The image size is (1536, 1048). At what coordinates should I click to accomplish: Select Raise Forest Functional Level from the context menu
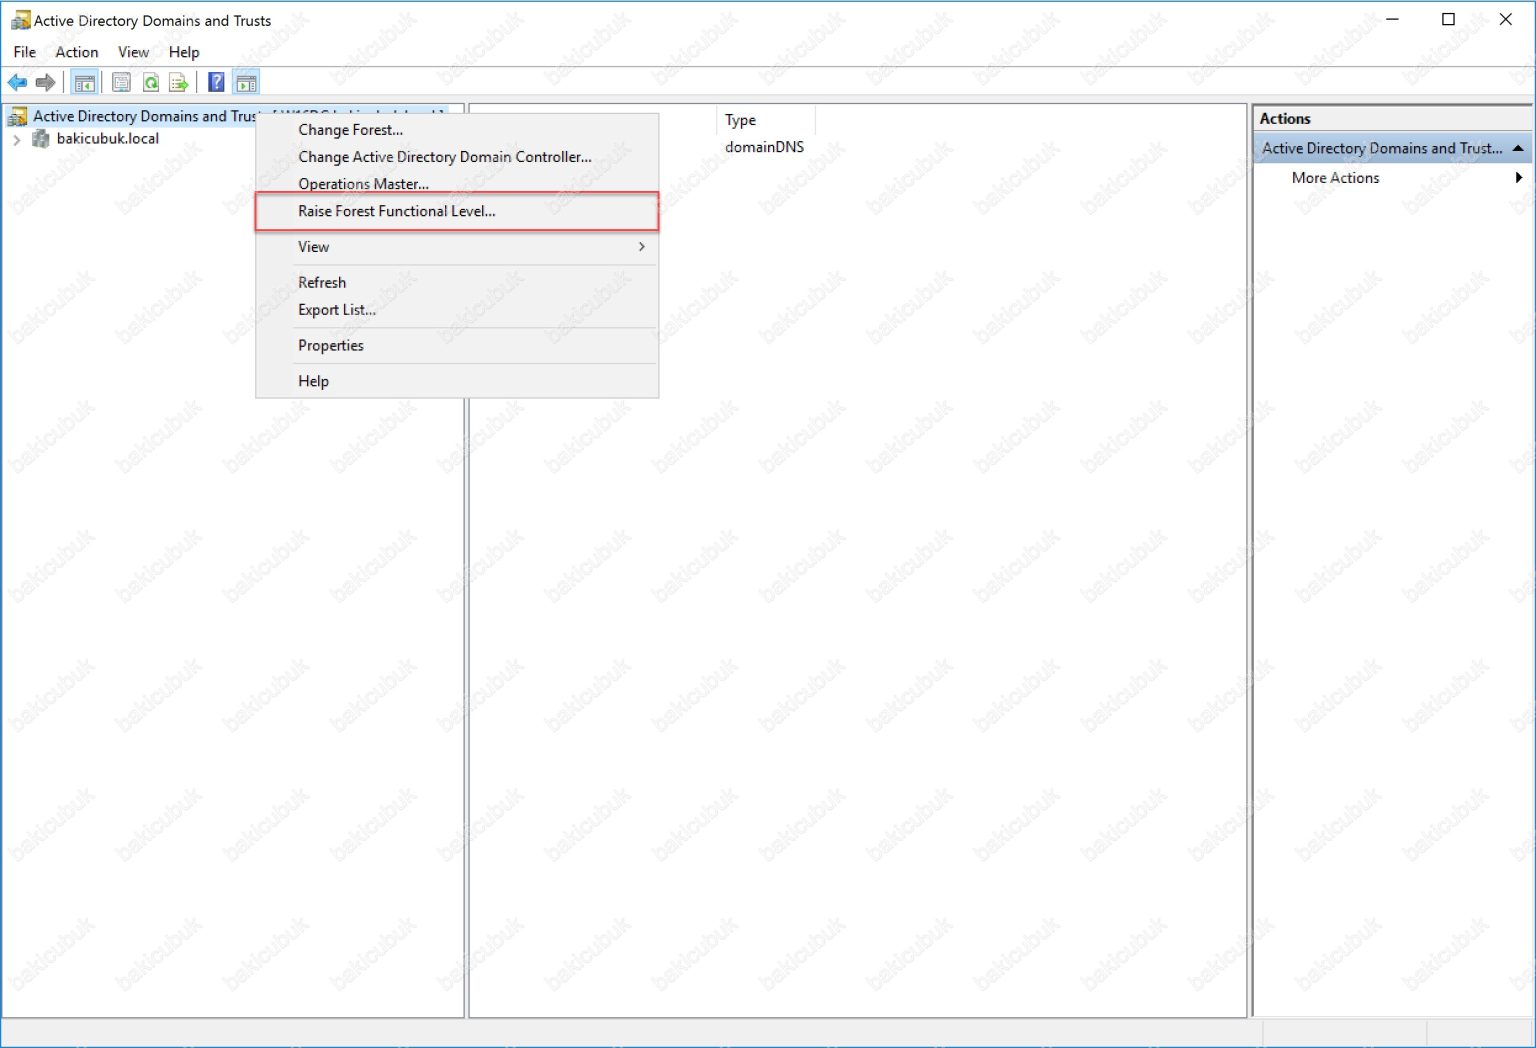tap(396, 211)
